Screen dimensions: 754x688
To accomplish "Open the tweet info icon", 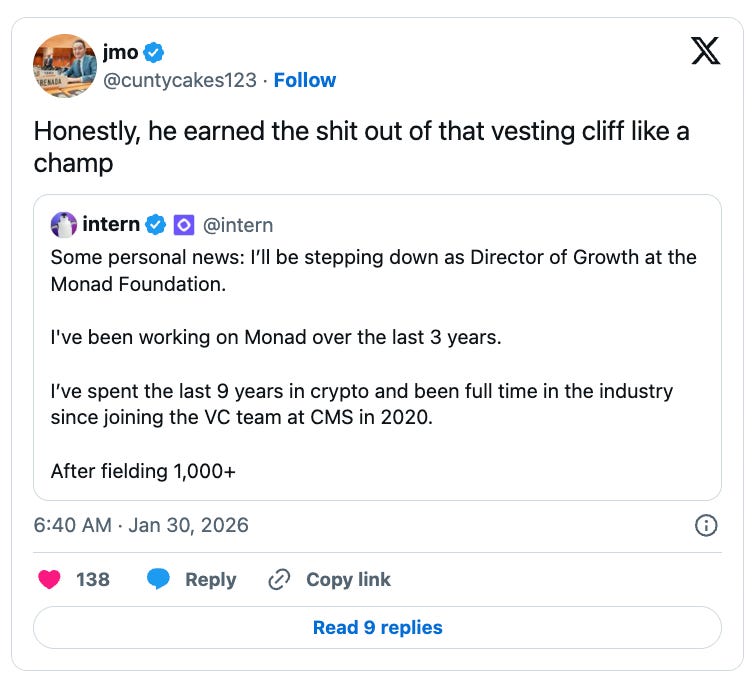I will point(706,525).
